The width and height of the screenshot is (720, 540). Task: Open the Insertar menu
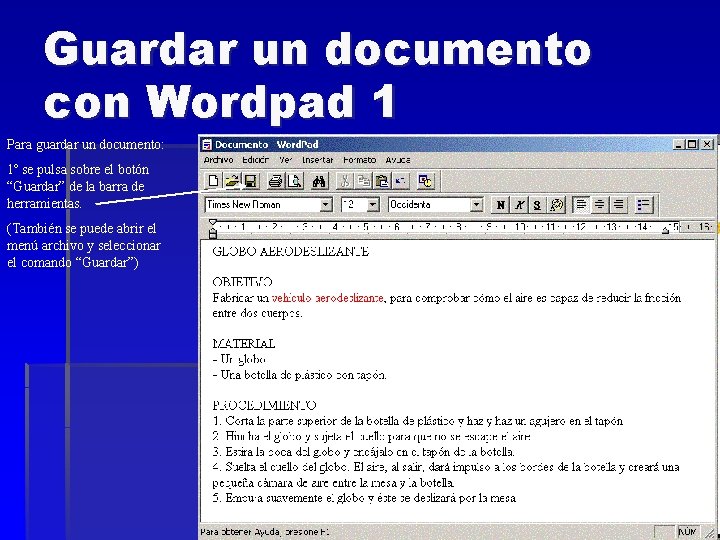coord(318,160)
